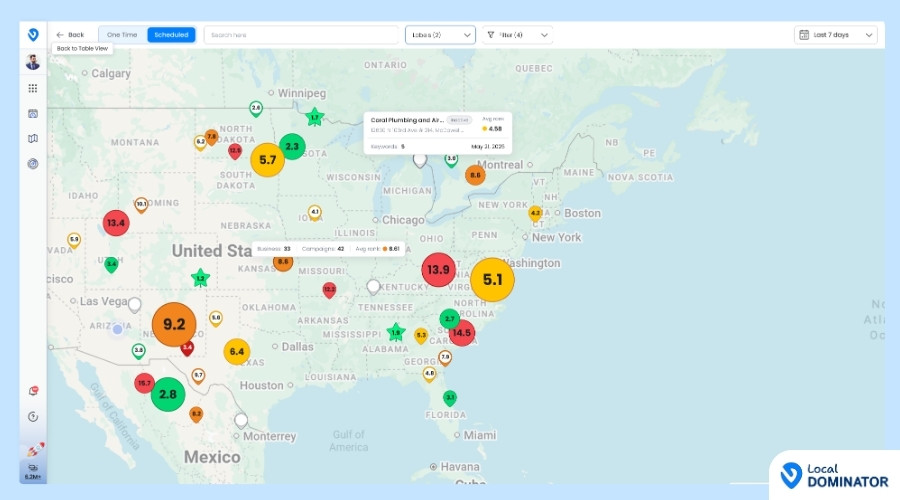This screenshot has height=500, width=900.
Task: Open the Last 7 days date dropdown
Action: pos(836,35)
